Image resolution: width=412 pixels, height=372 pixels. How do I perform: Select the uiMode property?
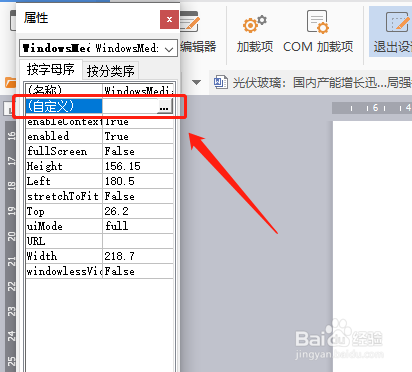pos(64,226)
